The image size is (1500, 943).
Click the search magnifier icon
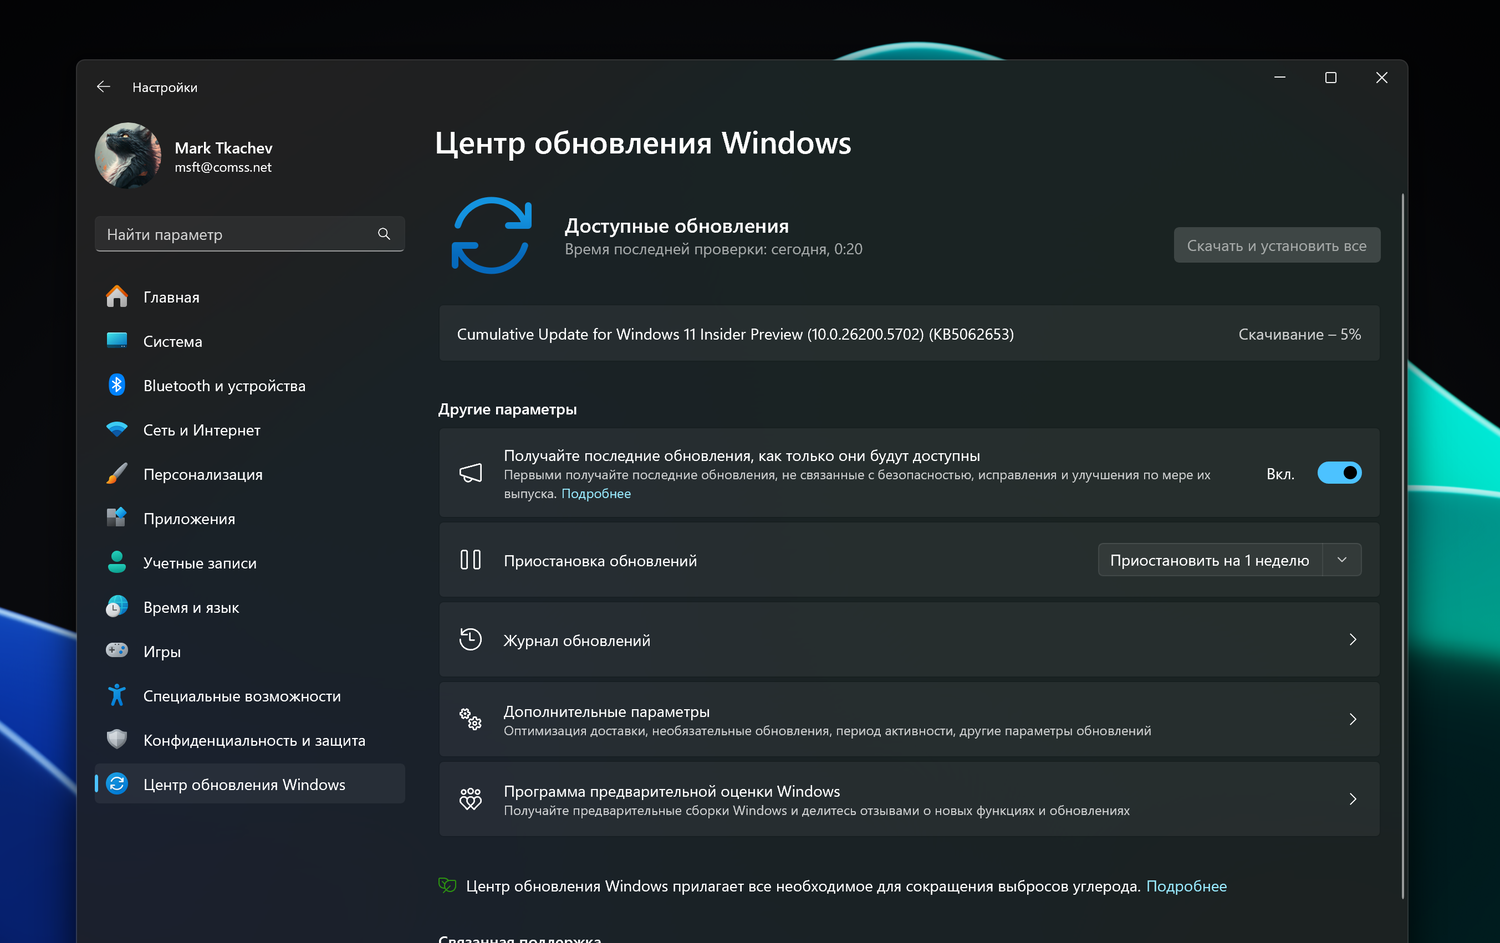tap(384, 234)
